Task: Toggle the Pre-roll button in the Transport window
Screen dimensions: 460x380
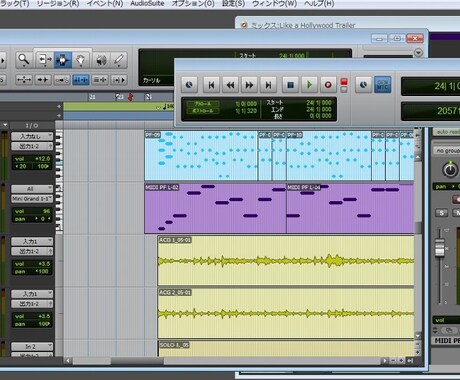Action: coord(203,104)
